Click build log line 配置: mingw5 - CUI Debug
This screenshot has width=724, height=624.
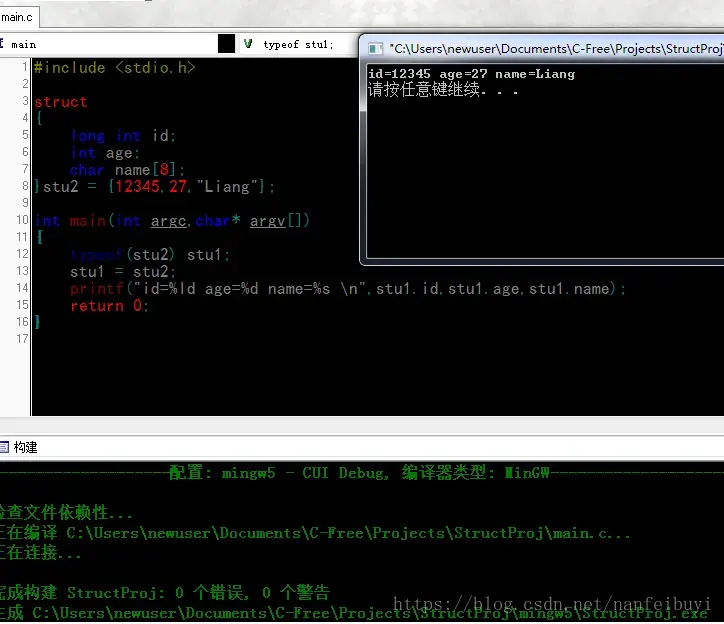tap(359, 473)
